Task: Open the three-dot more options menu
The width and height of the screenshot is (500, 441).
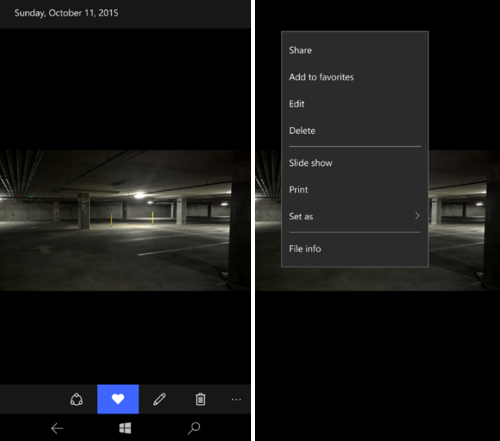Action: pyautogui.click(x=236, y=399)
